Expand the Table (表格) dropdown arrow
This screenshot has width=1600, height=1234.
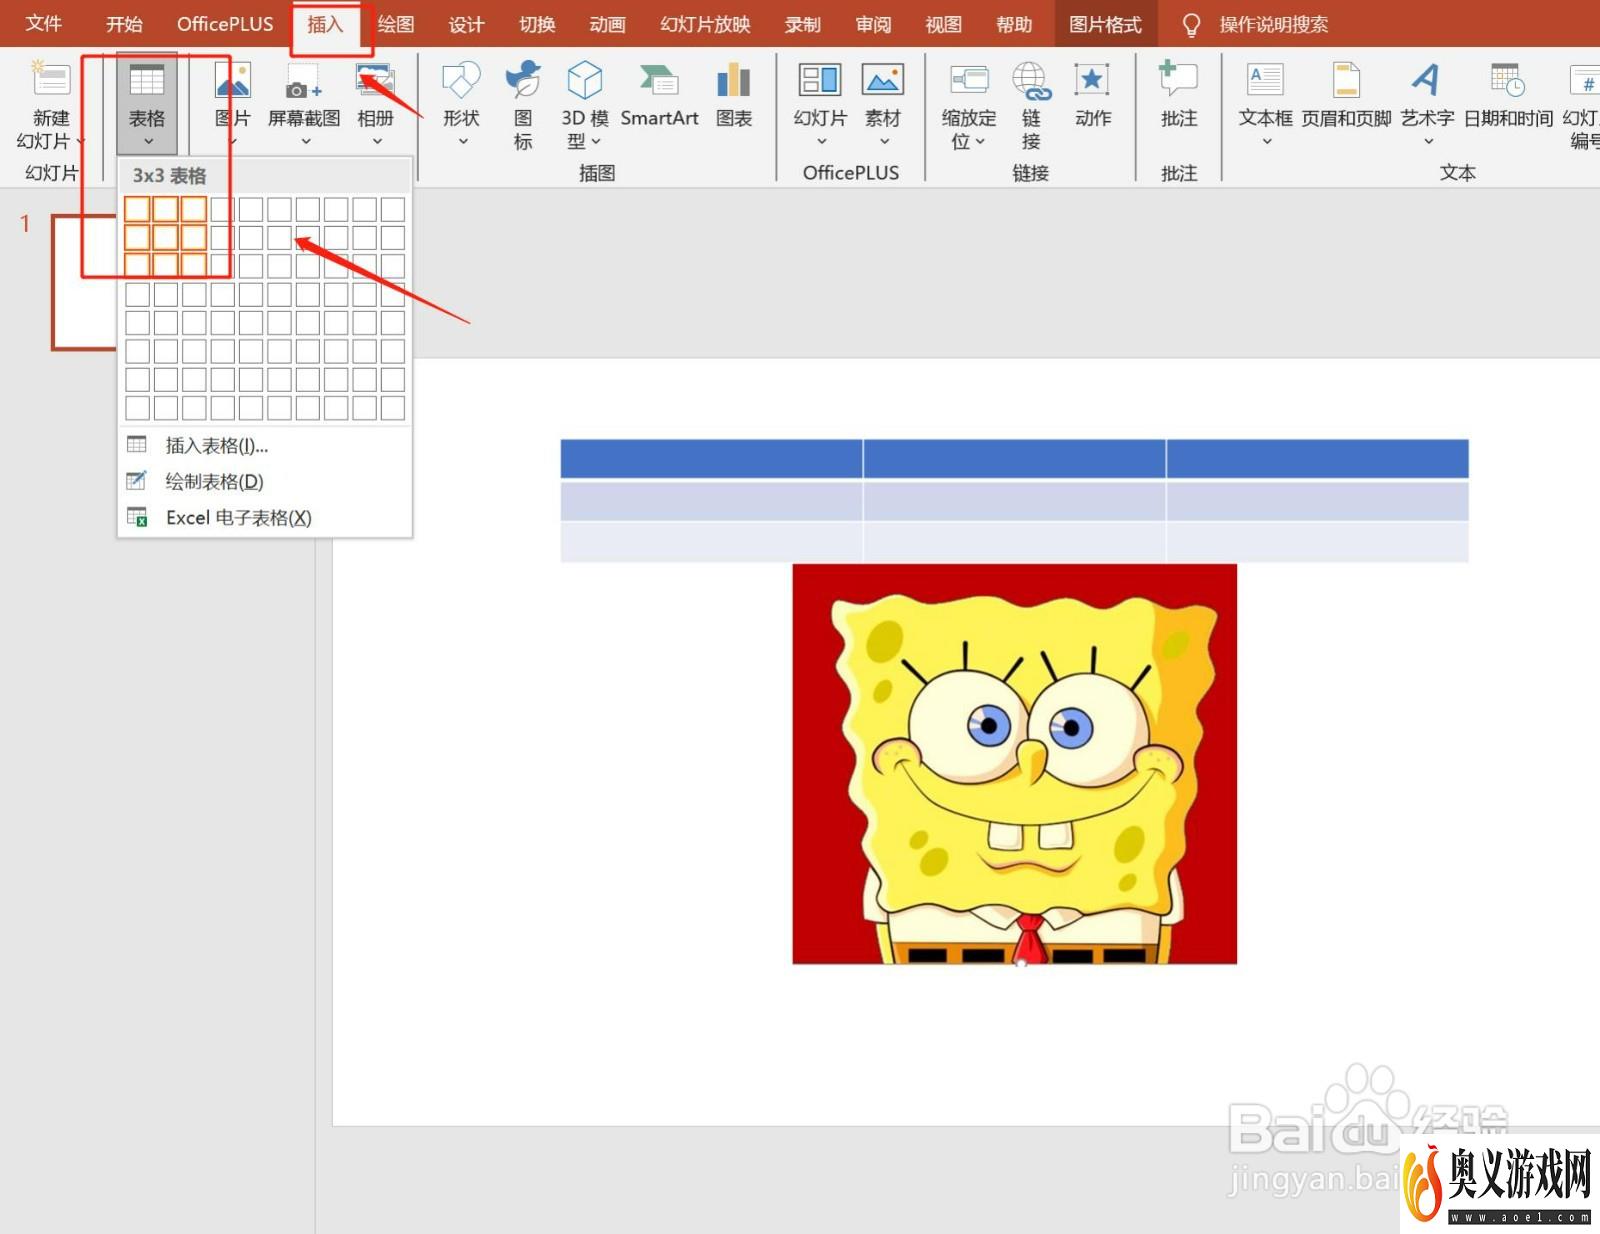[x=148, y=142]
